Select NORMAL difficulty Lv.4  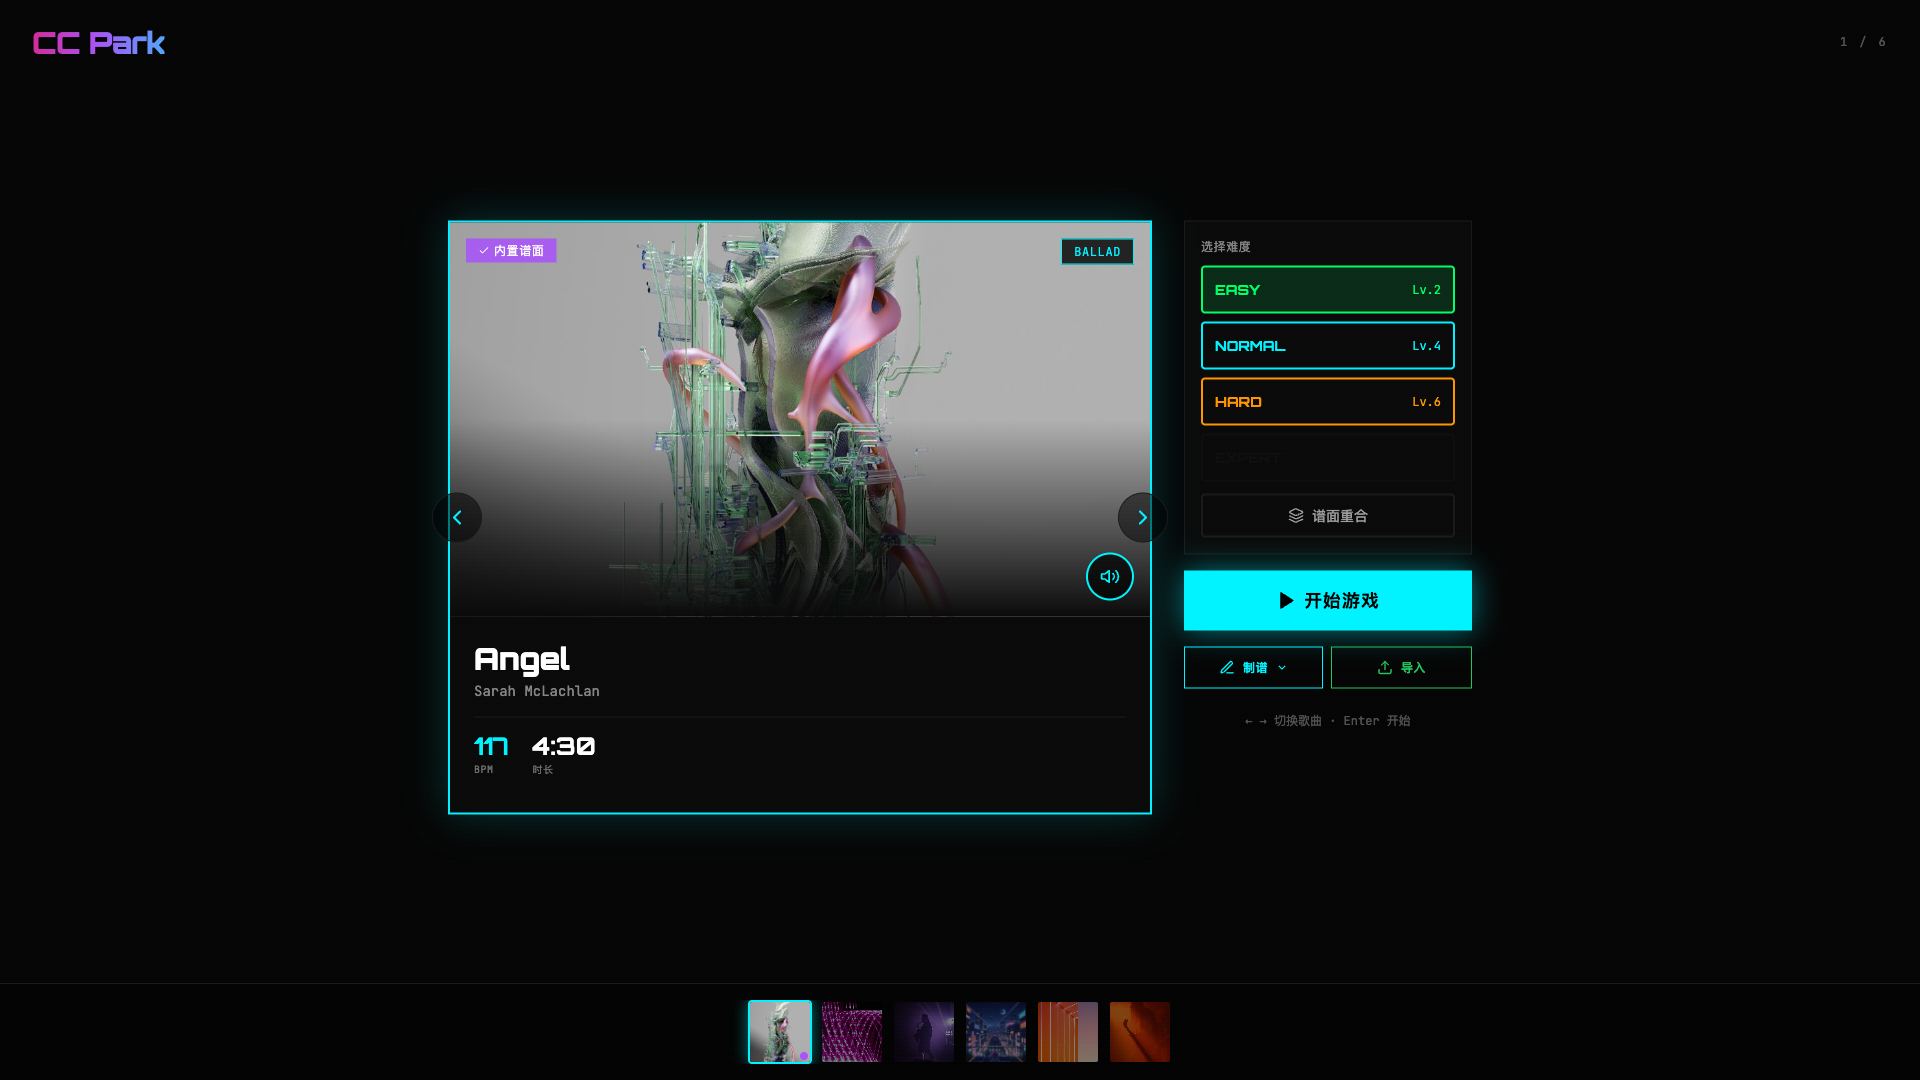1327,346
